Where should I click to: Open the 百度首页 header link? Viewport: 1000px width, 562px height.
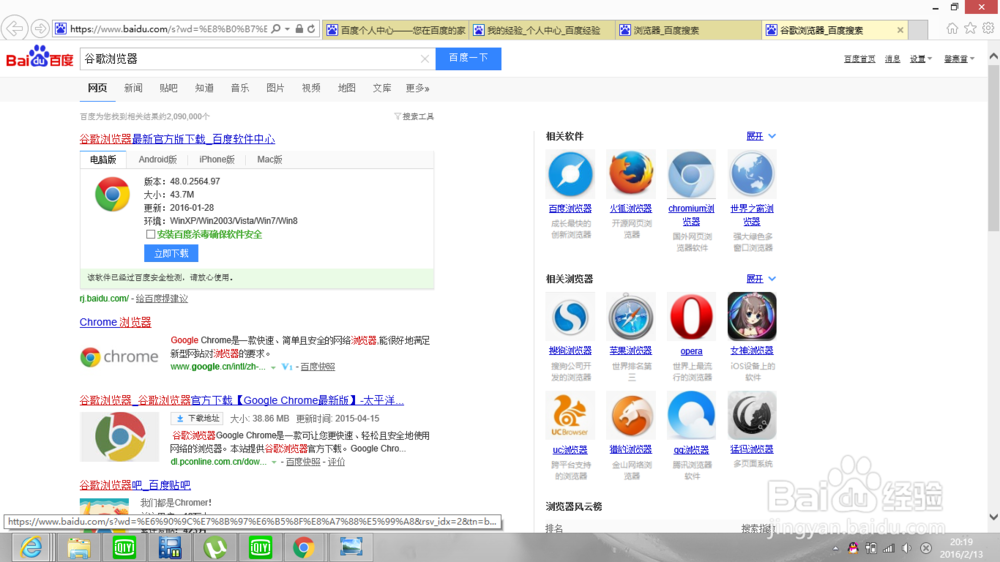pyautogui.click(x=859, y=59)
